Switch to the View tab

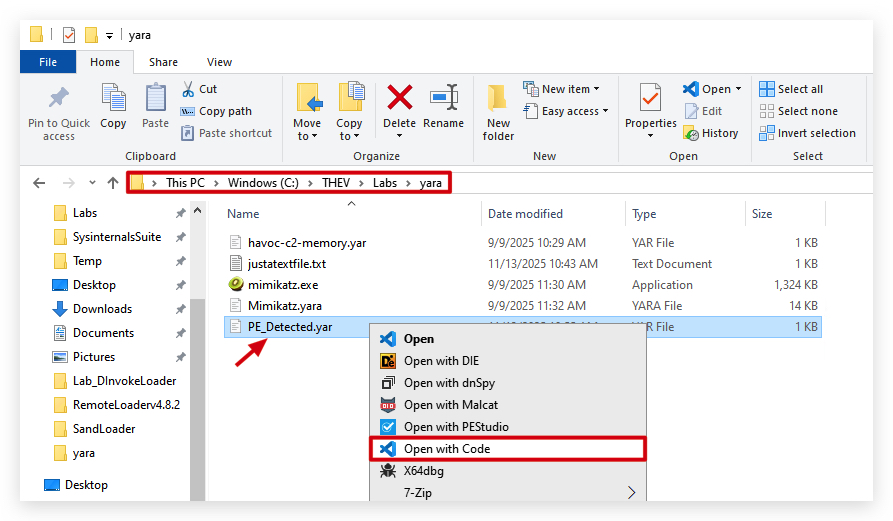[x=219, y=62]
